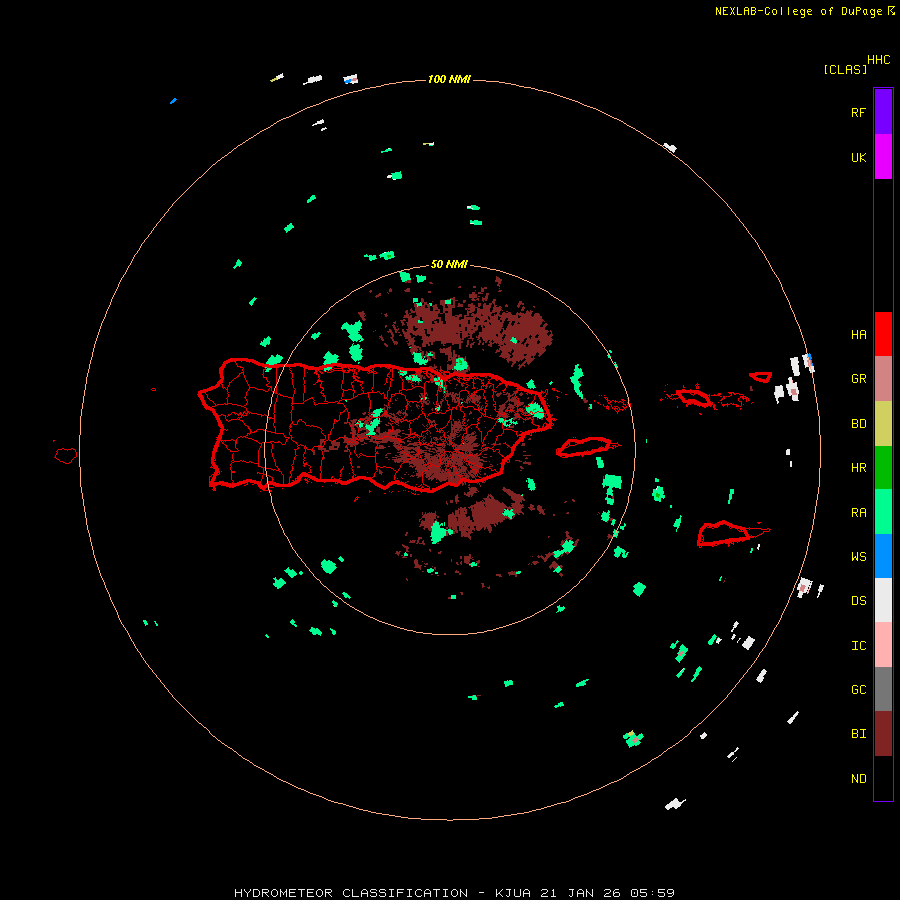Click the GR legend color swatch

point(883,379)
